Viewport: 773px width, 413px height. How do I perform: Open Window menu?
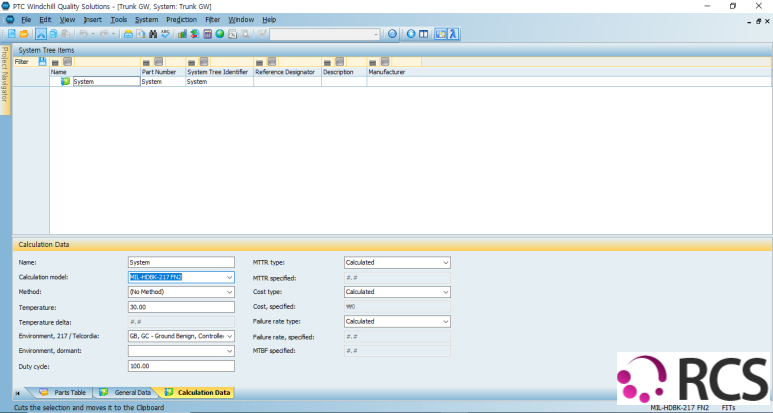[241, 20]
